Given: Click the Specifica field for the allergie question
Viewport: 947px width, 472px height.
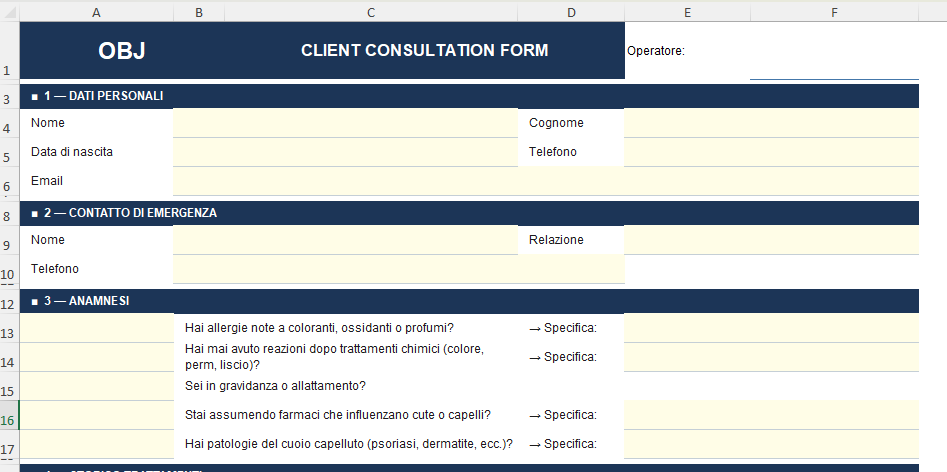Looking at the screenshot, I should click(x=771, y=328).
